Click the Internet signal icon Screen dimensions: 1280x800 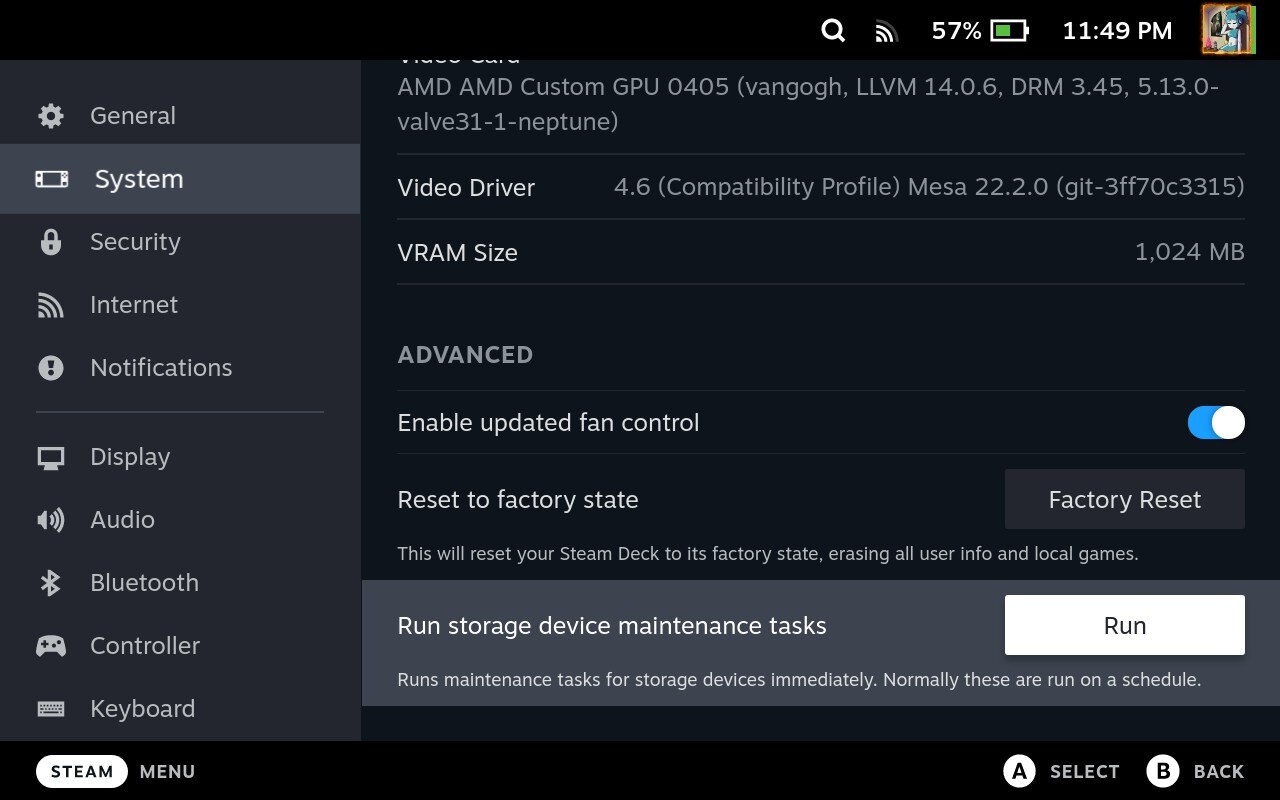click(x=51, y=305)
